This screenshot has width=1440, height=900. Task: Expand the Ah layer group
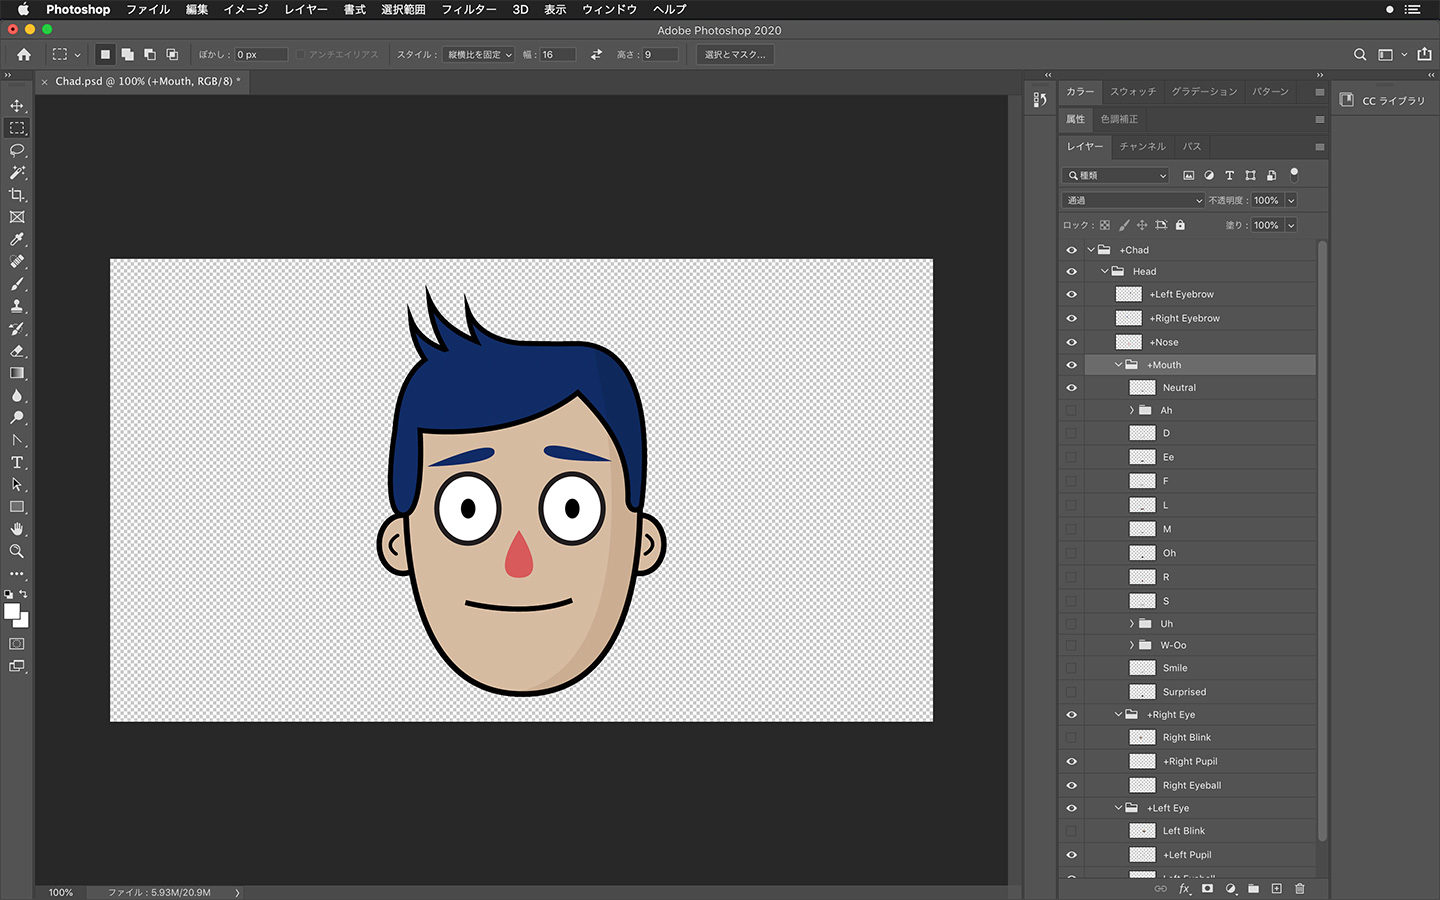coord(1132,410)
